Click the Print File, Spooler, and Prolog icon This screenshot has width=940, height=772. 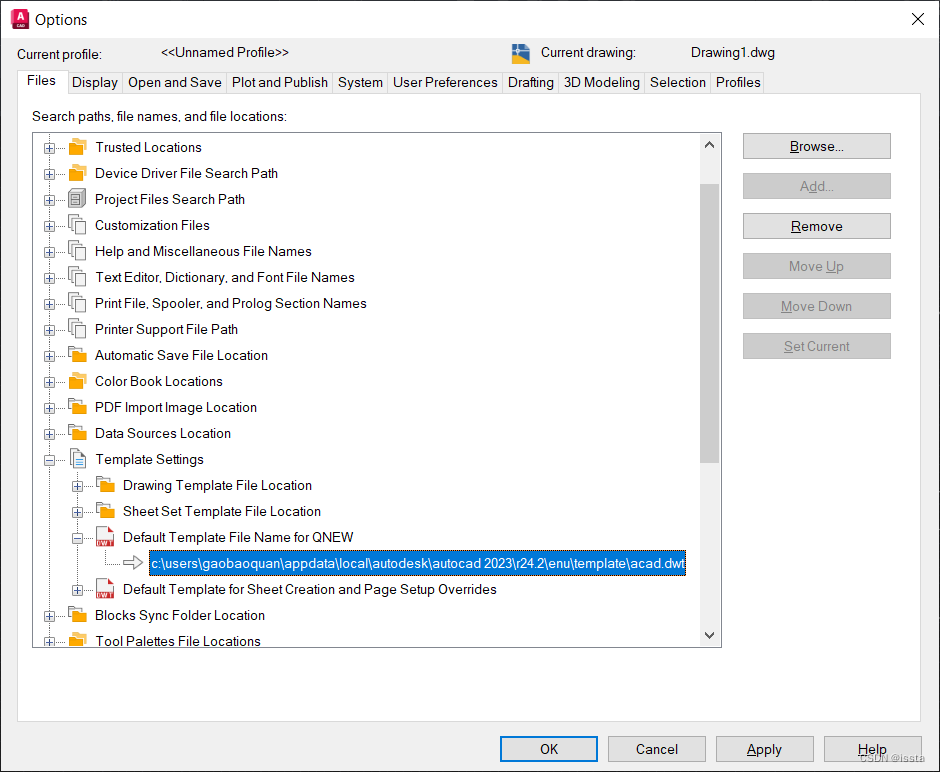pos(77,303)
